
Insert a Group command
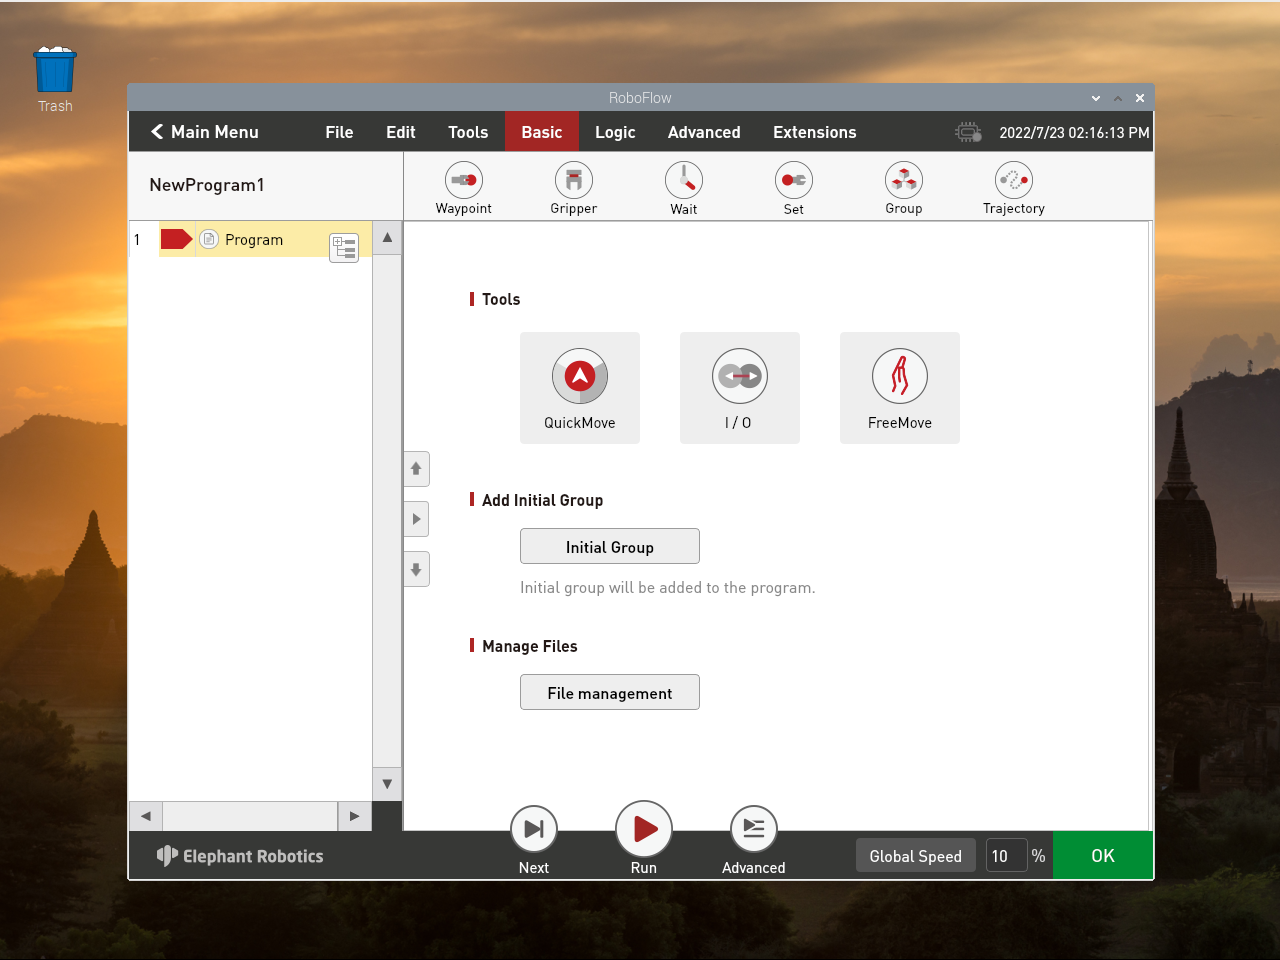(903, 187)
